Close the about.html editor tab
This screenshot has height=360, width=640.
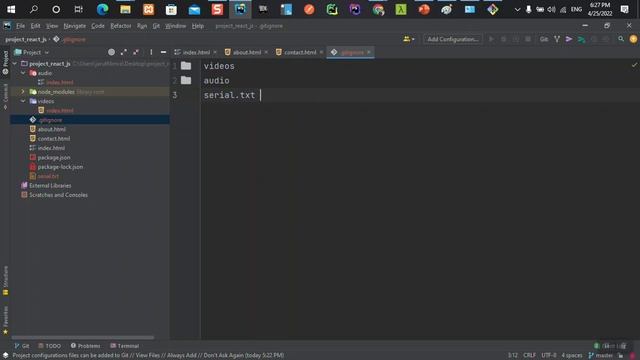[x=266, y=52]
